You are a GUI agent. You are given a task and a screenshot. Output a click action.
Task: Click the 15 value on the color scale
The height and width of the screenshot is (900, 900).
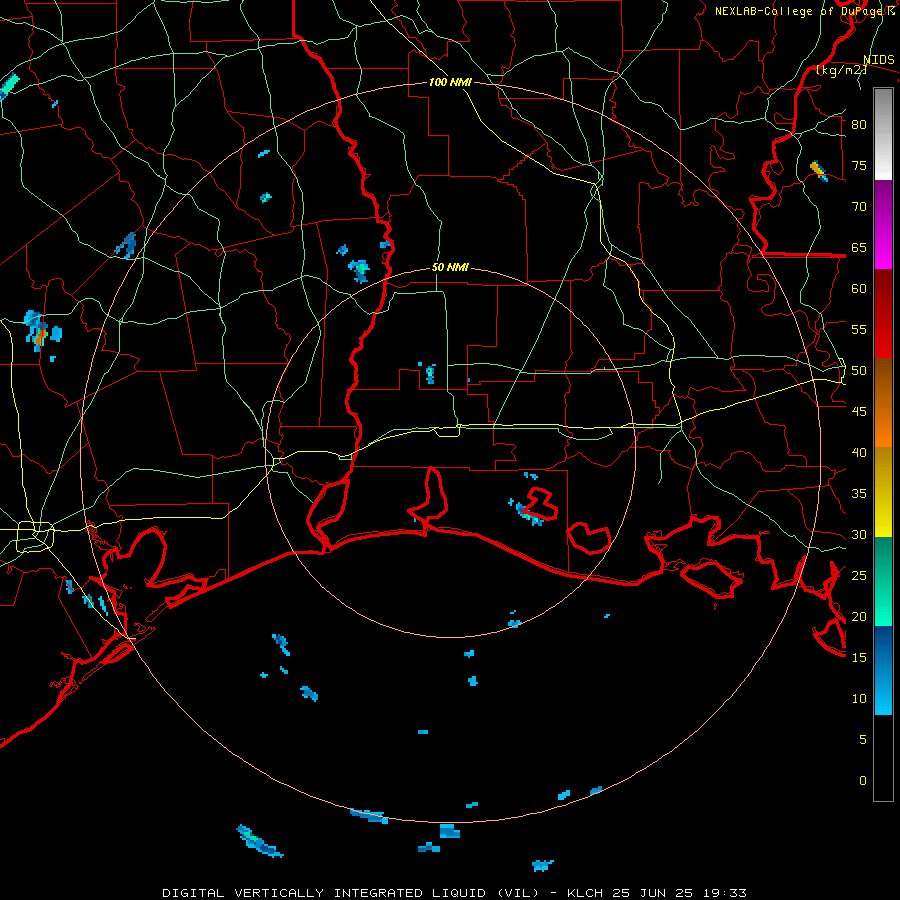pyautogui.click(x=859, y=658)
